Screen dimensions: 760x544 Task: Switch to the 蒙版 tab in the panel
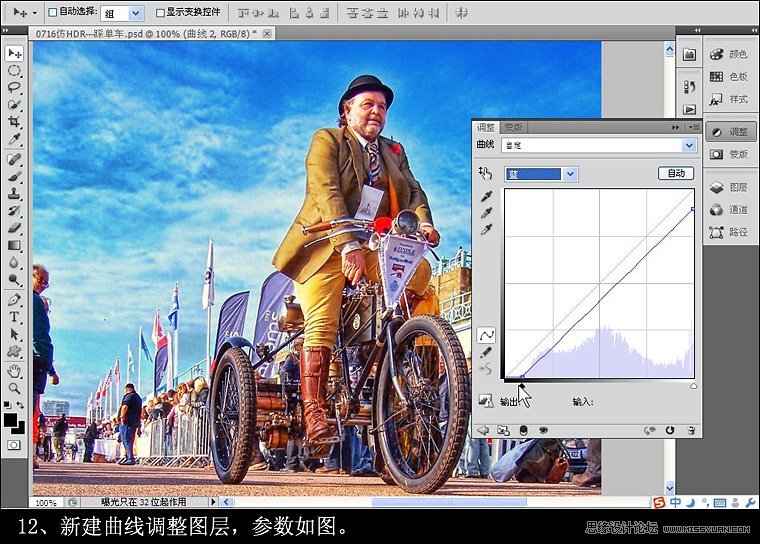(x=513, y=127)
